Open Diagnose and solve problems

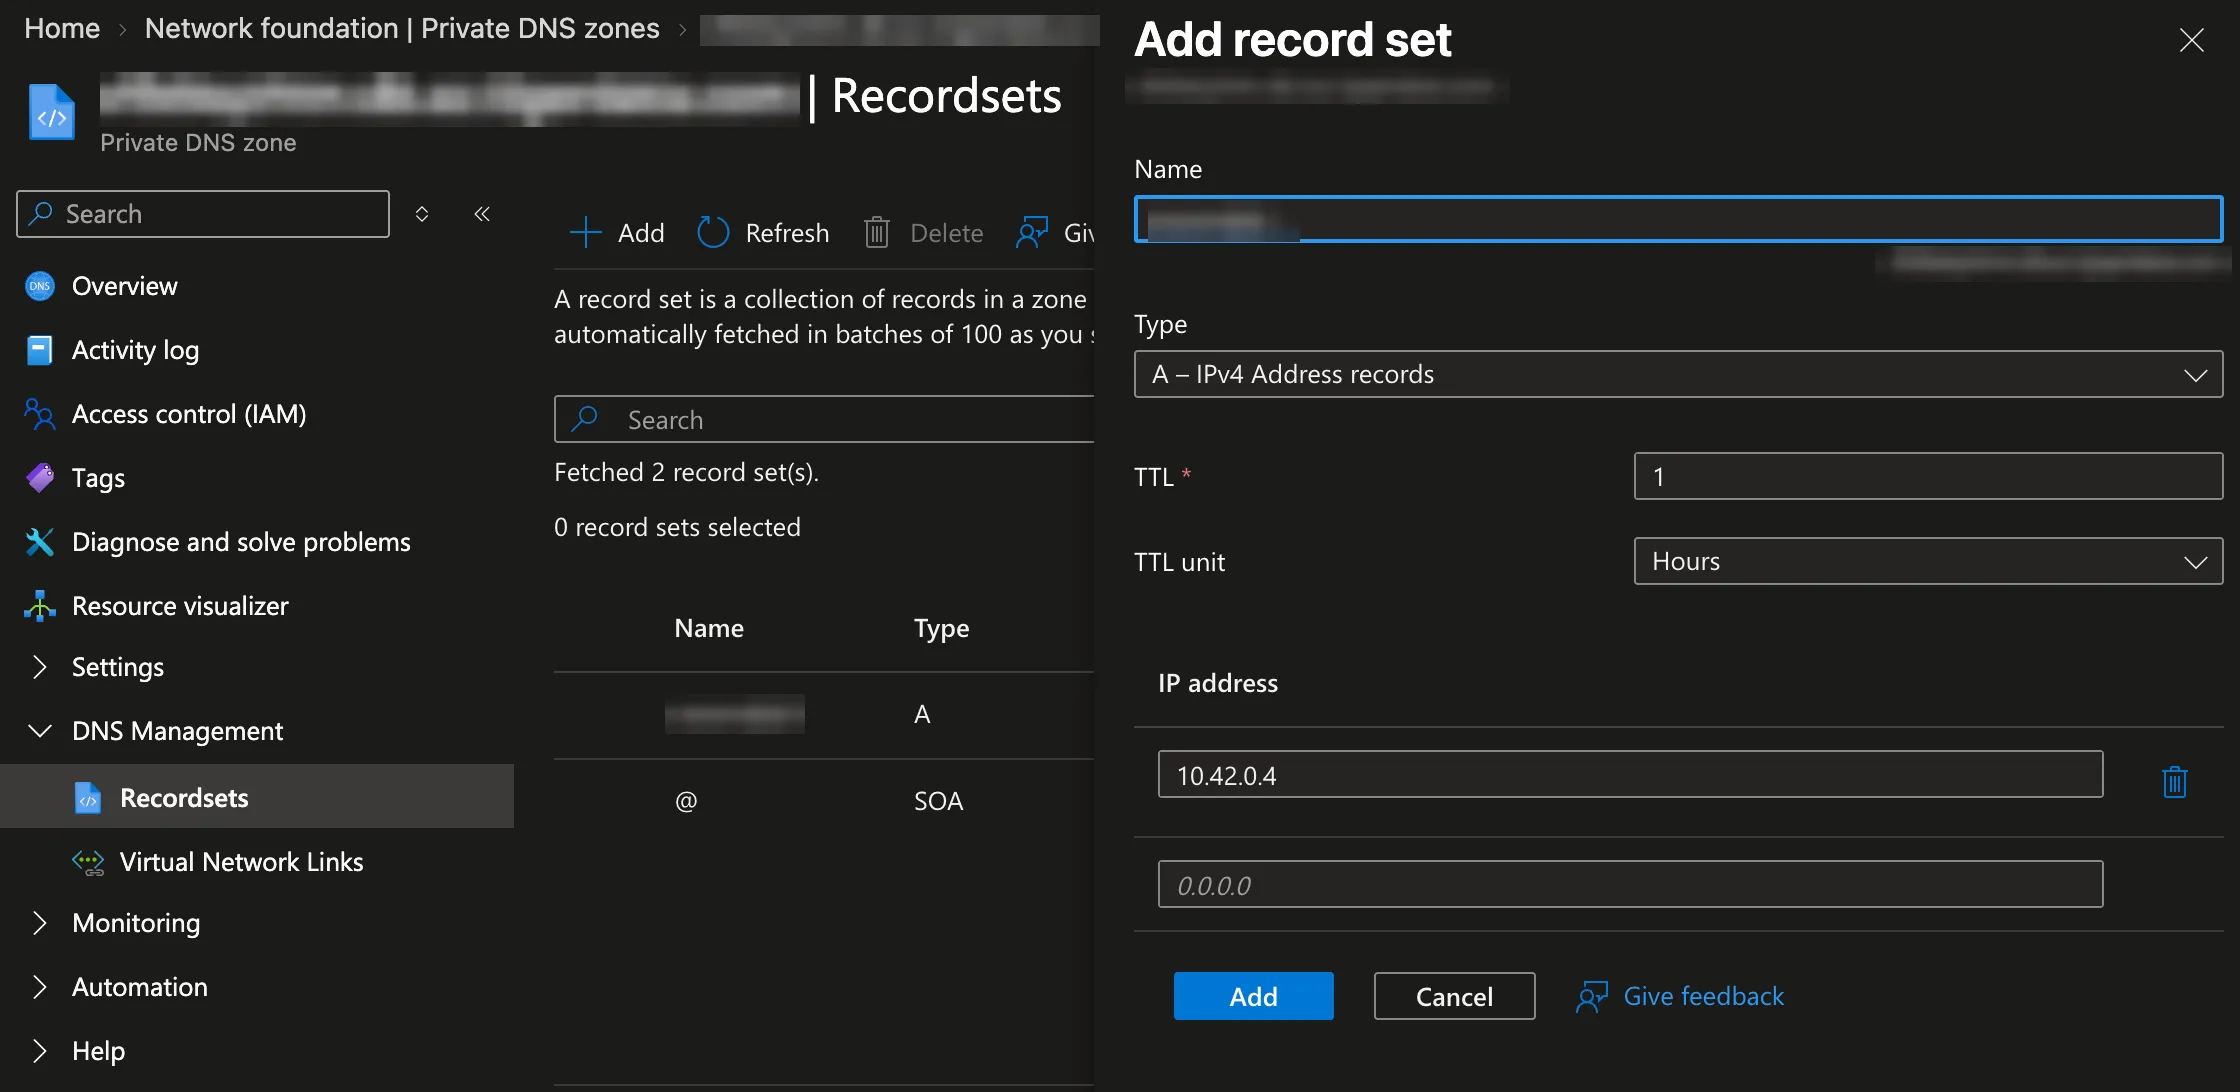[241, 542]
